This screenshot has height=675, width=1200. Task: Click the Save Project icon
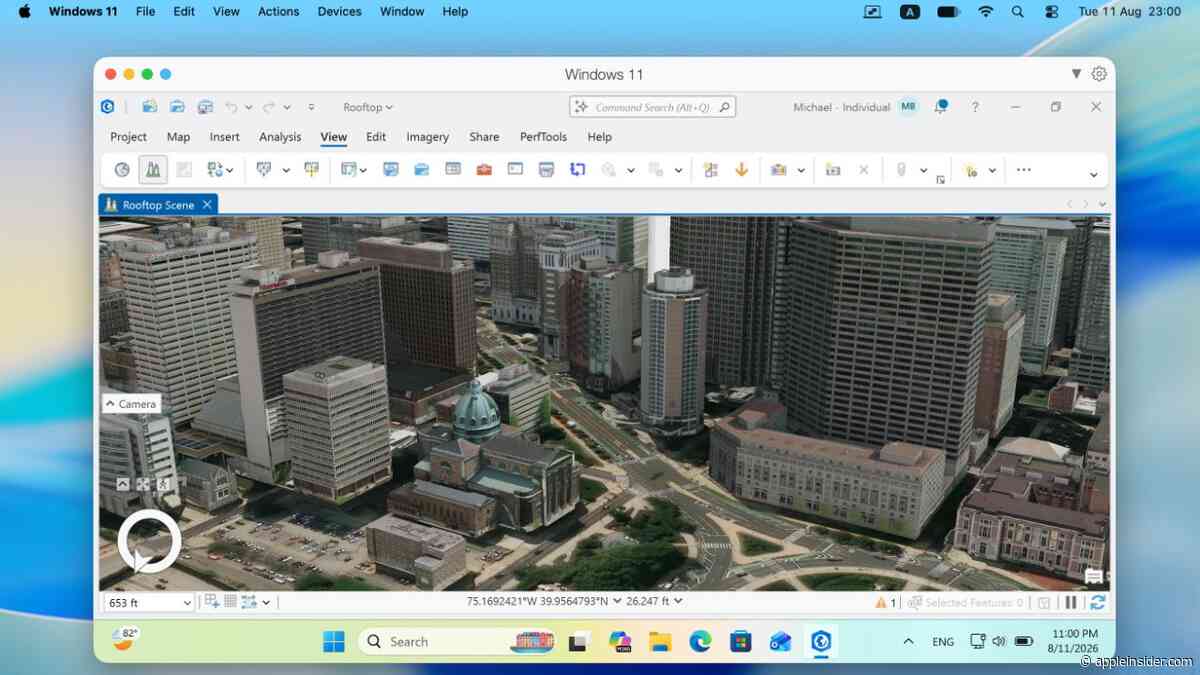(x=206, y=107)
